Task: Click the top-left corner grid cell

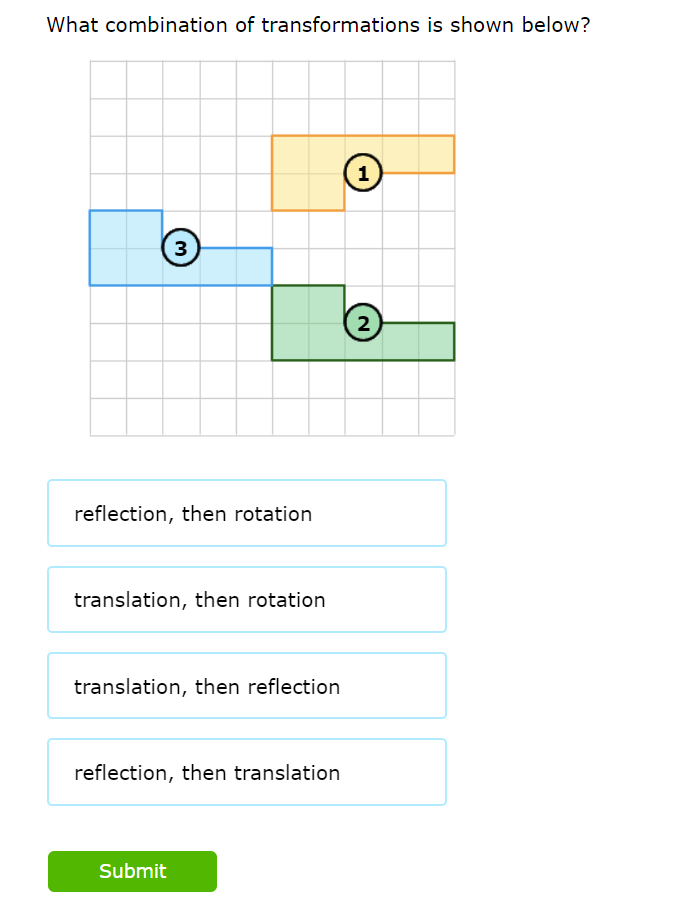Action: click(108, 80)
